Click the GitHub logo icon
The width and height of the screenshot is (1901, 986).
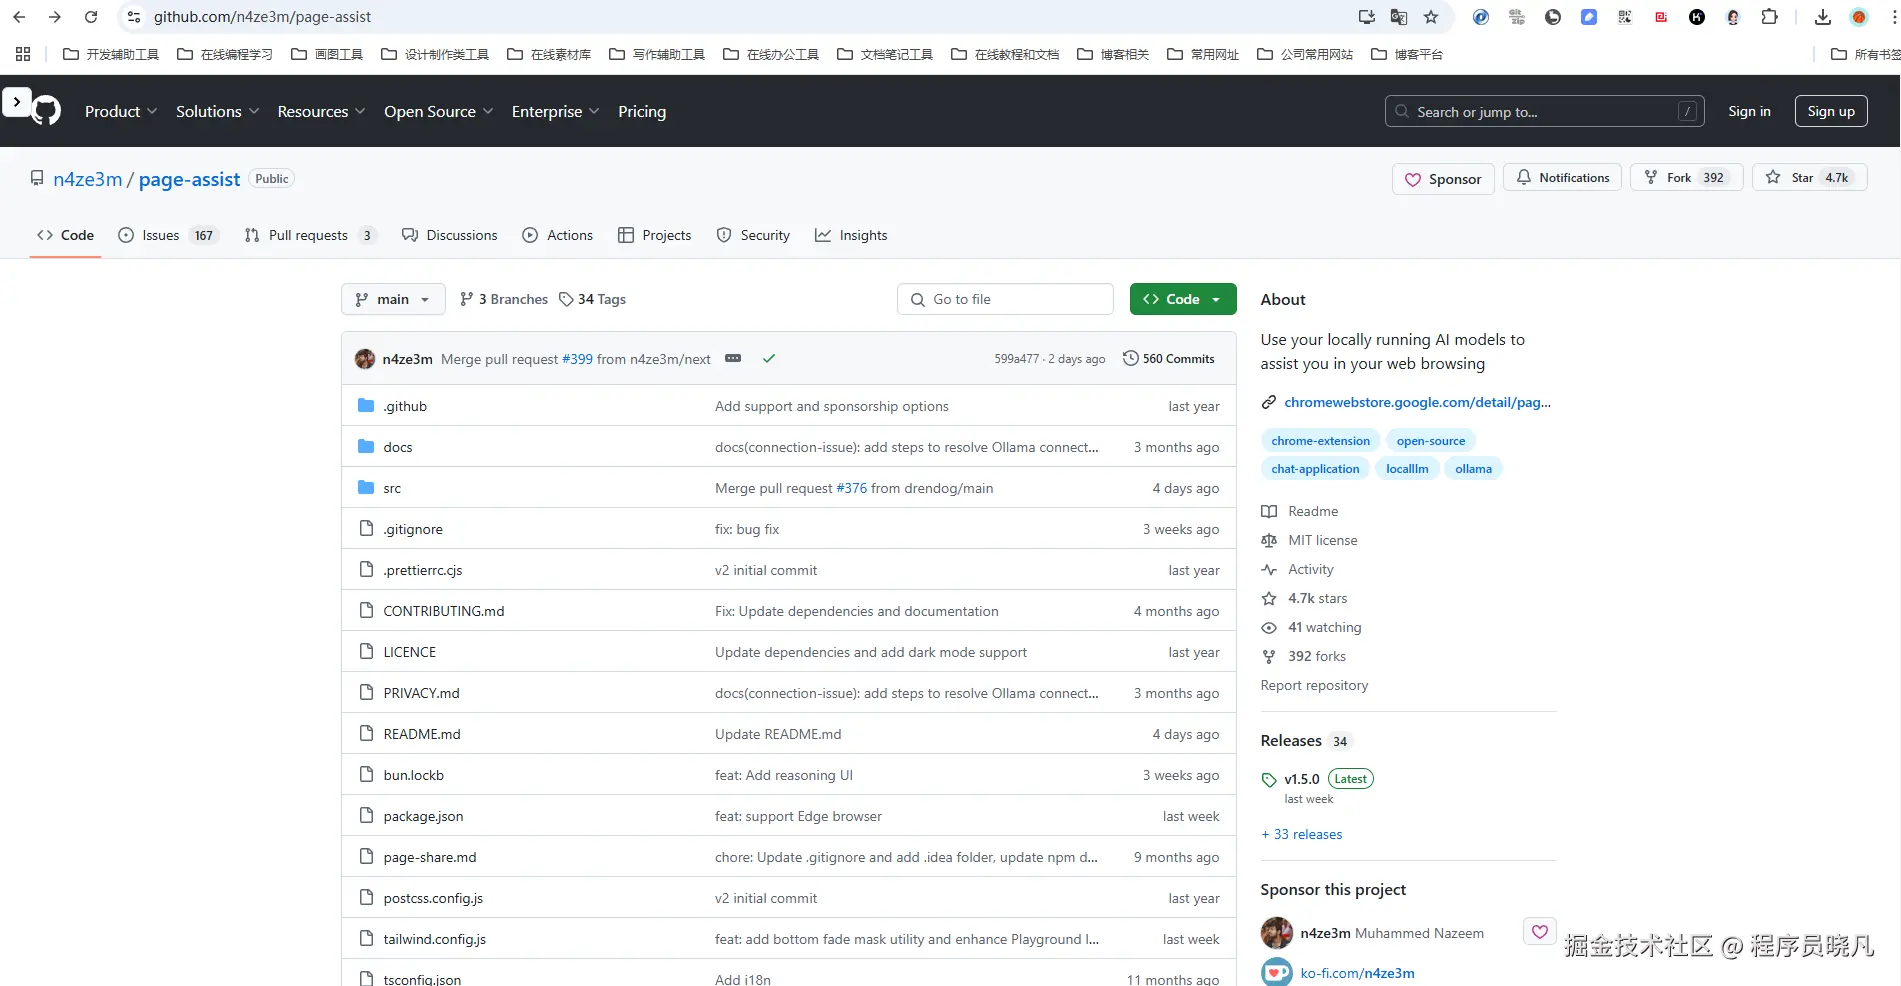tap(46, 111)
